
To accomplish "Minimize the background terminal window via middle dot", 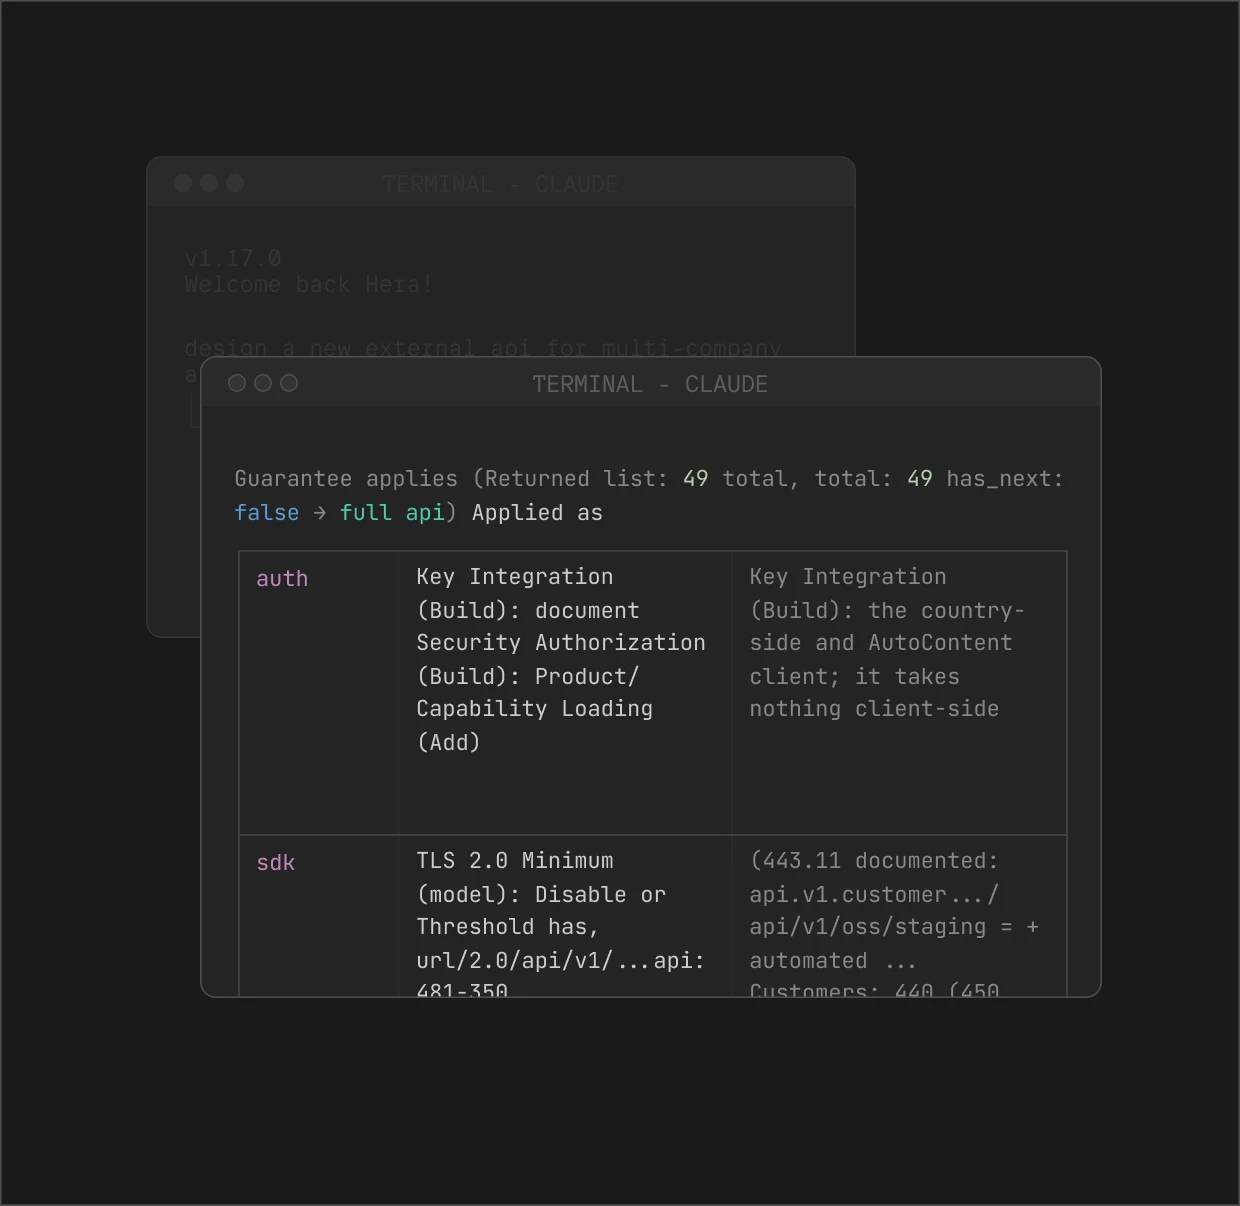I will pos(209,183).
